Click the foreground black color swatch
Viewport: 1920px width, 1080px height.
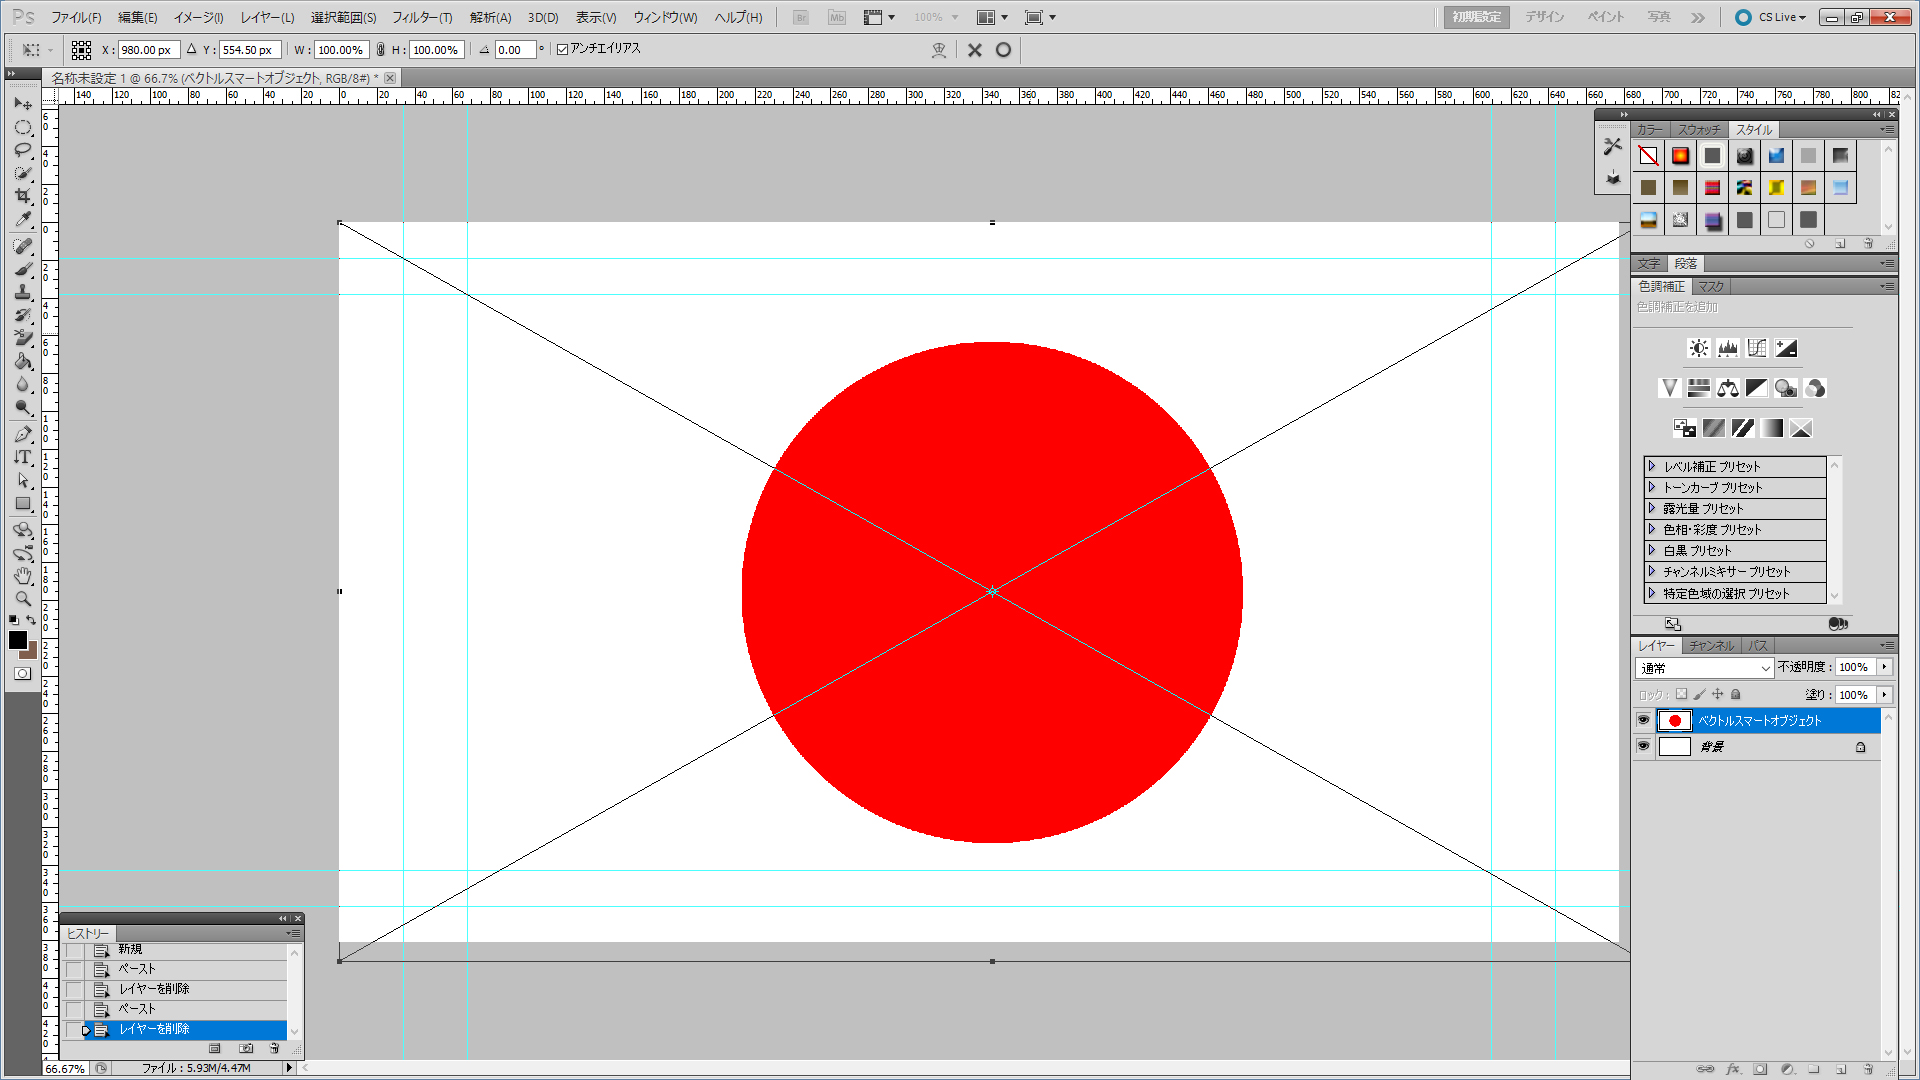pos(17,640)
